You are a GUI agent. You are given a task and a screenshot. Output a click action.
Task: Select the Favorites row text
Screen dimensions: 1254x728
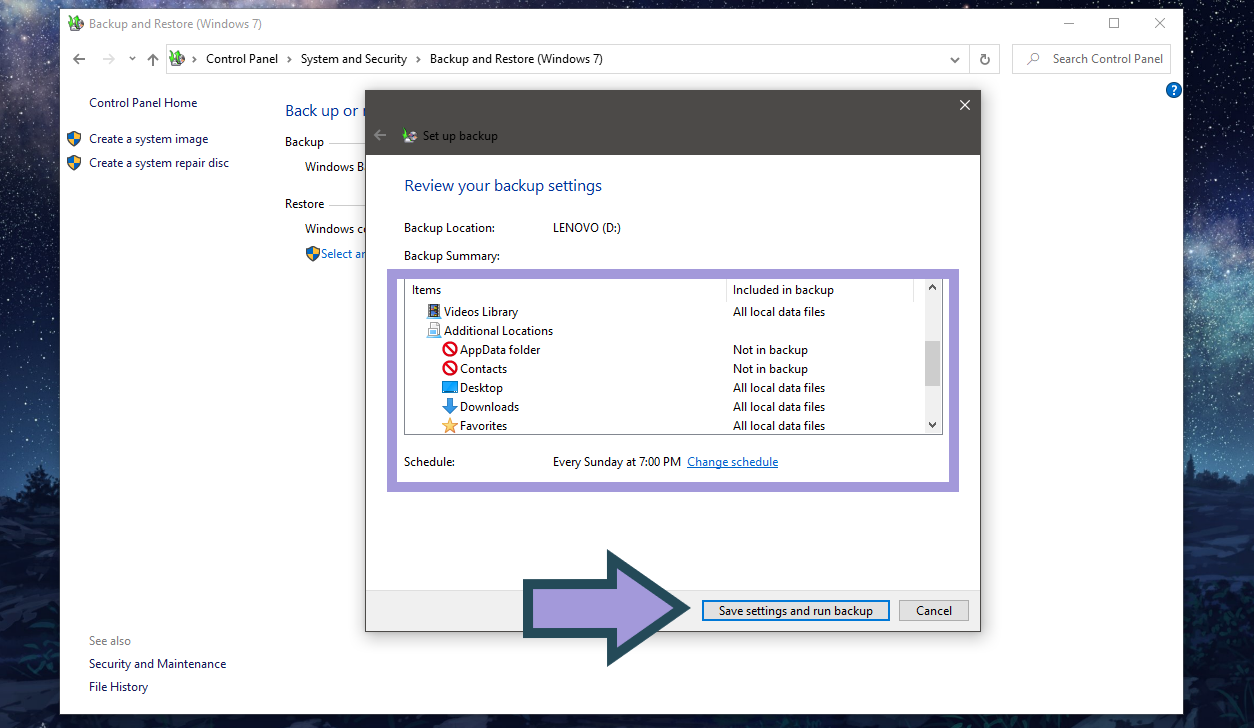tap(483, 426)
